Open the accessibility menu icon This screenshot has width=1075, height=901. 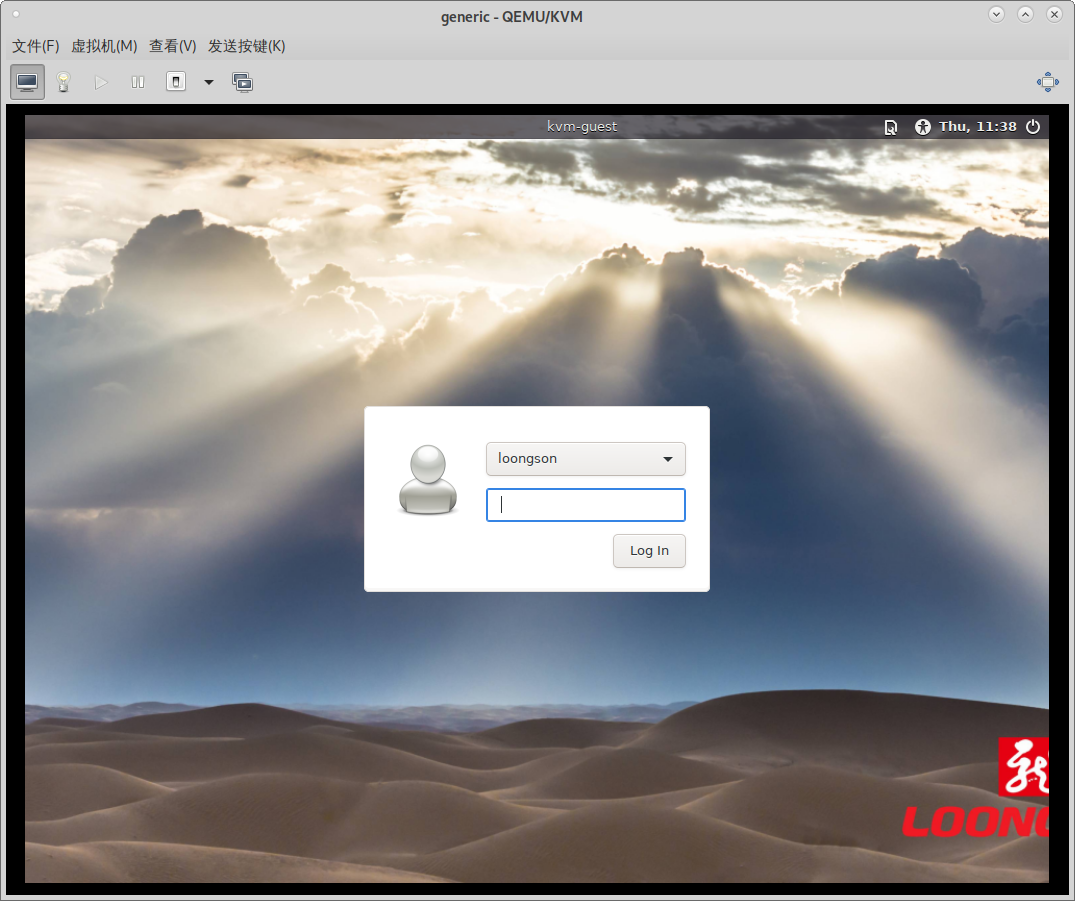(922, 127)
